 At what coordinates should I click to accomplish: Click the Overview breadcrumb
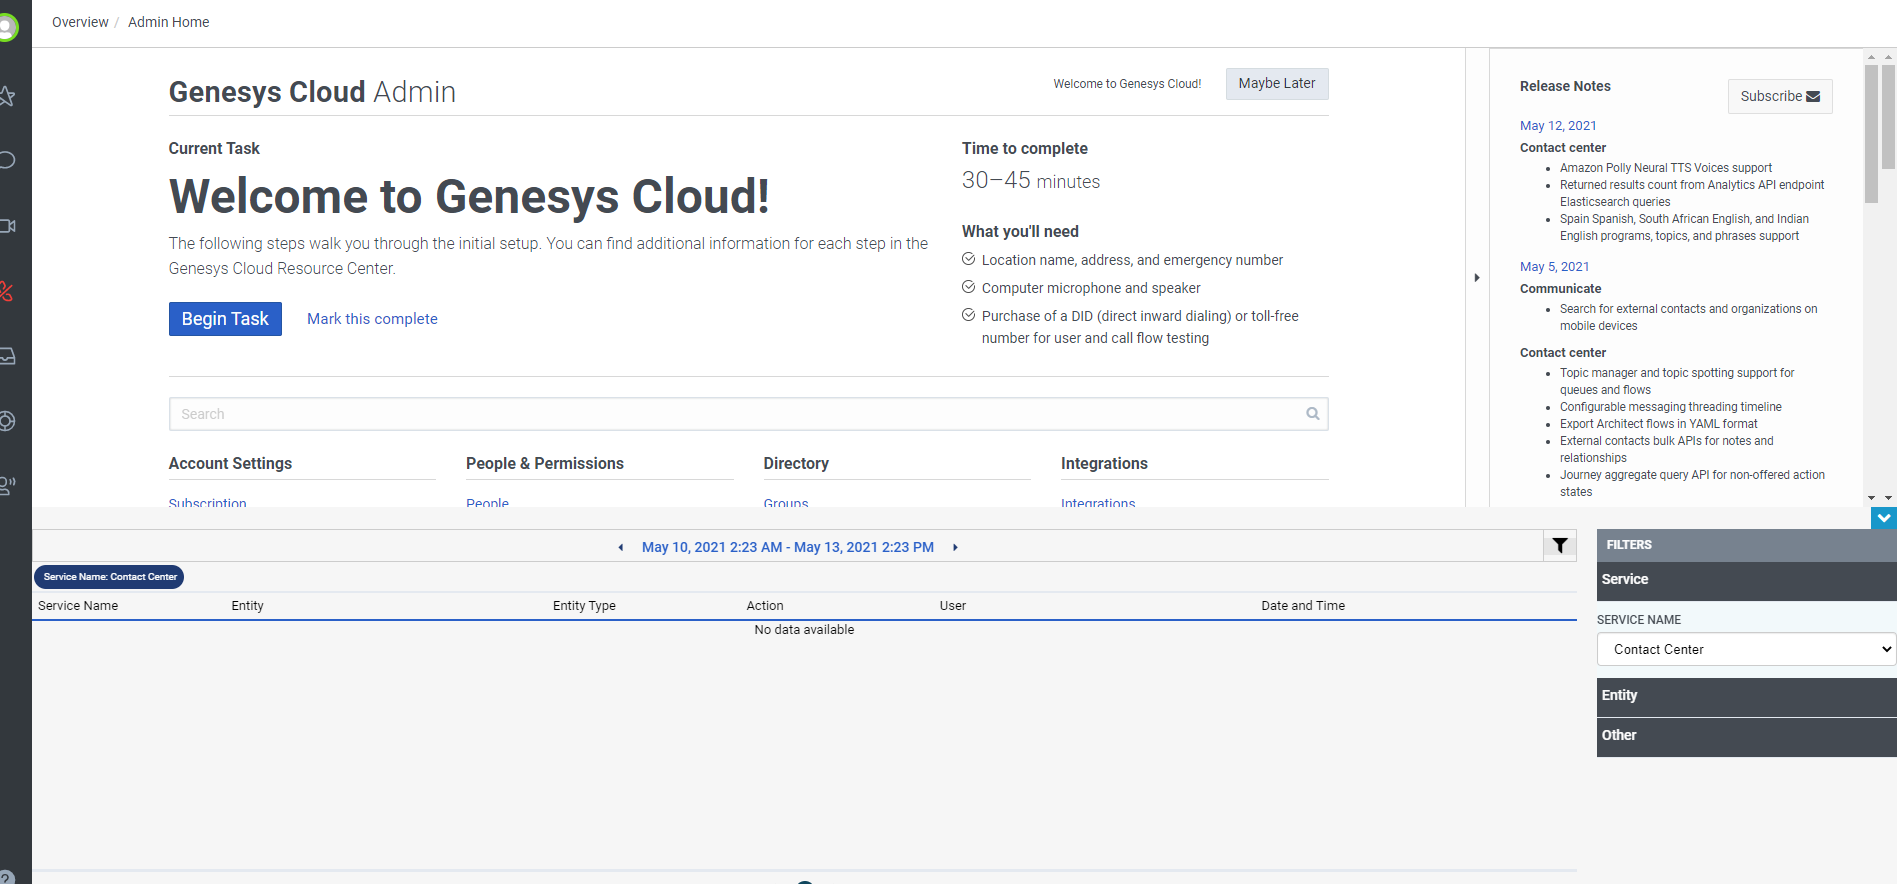[x=80, y=22]
